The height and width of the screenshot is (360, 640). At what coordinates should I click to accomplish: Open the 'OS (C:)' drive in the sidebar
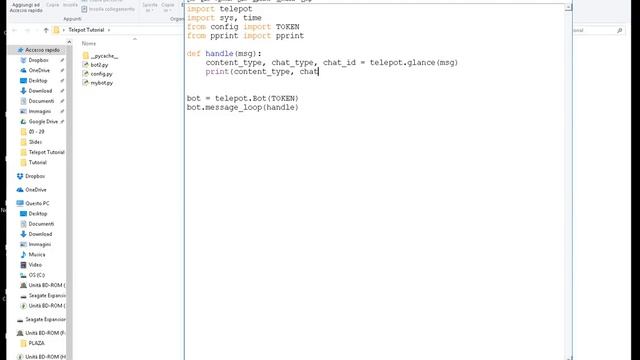pyautogui.click(x=33, y=275)
